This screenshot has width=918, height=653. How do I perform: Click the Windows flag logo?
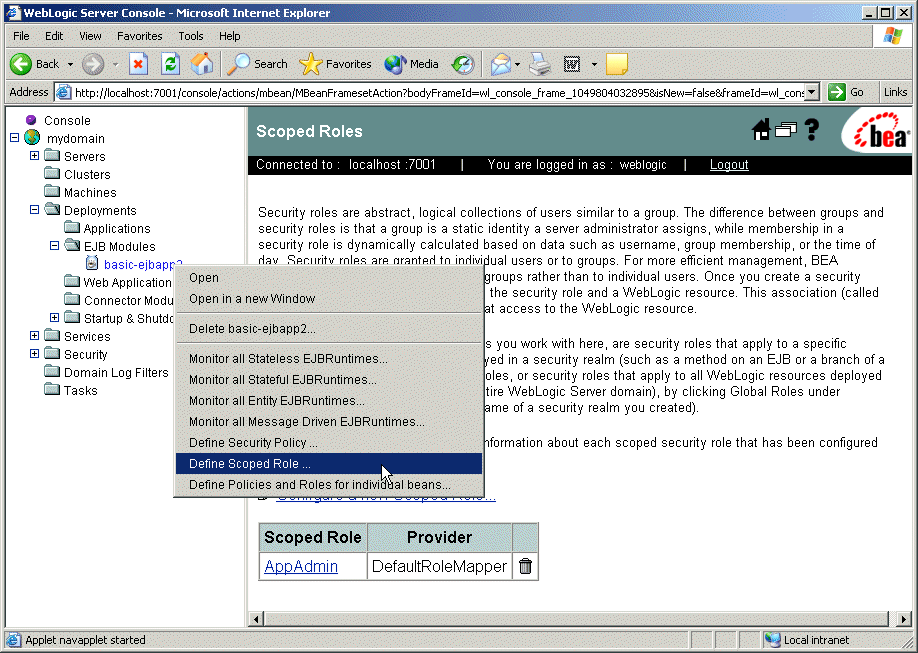coord(892,36)
